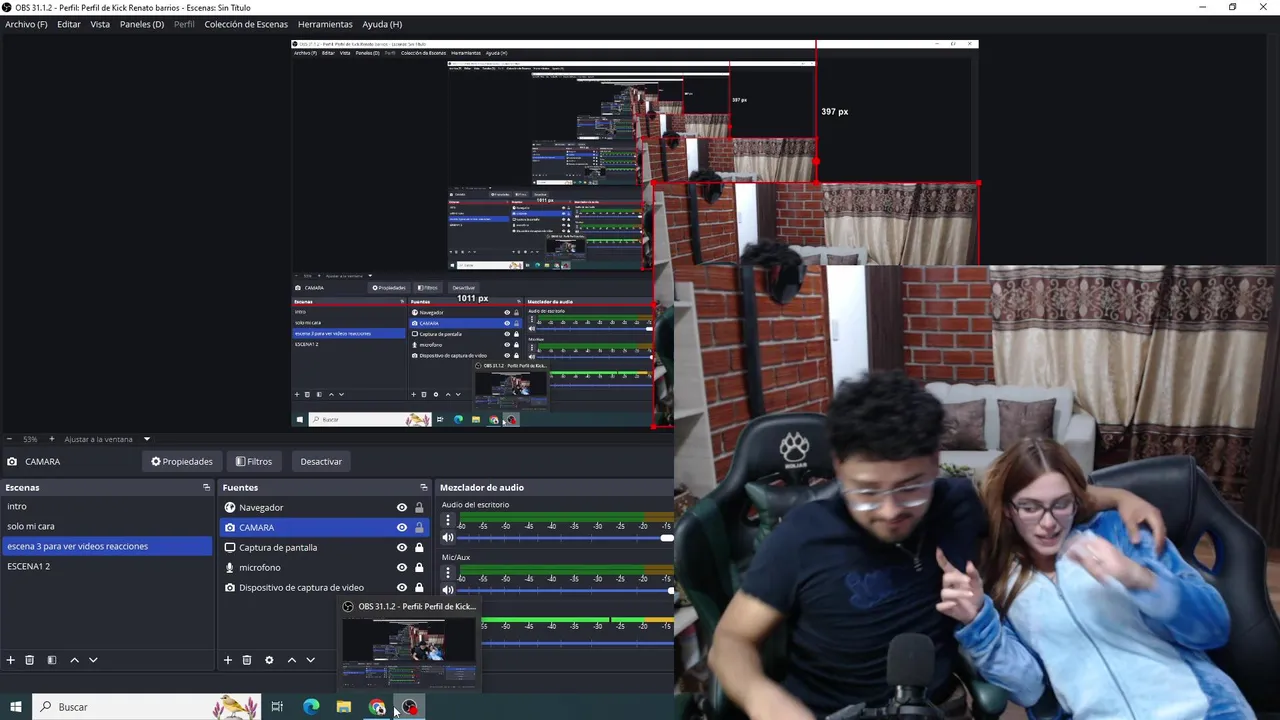Add a new scene with plus icon
1280x720 pixels.
11,660
